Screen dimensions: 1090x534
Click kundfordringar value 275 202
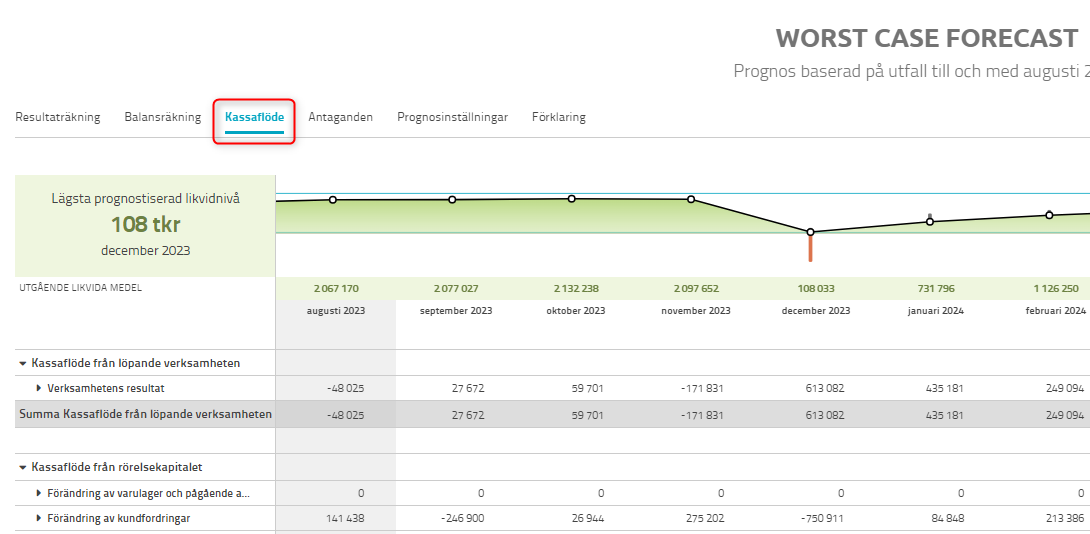(703, 518)
